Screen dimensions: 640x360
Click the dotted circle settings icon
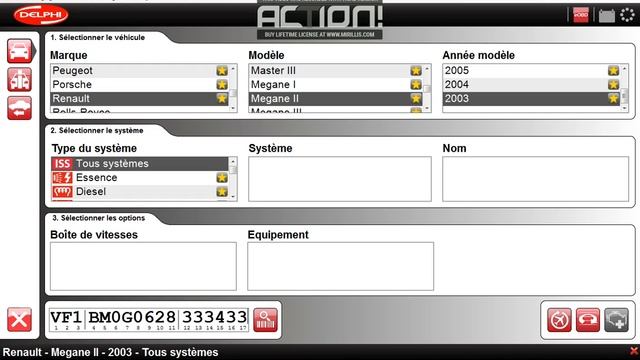[x=627, y=15]
